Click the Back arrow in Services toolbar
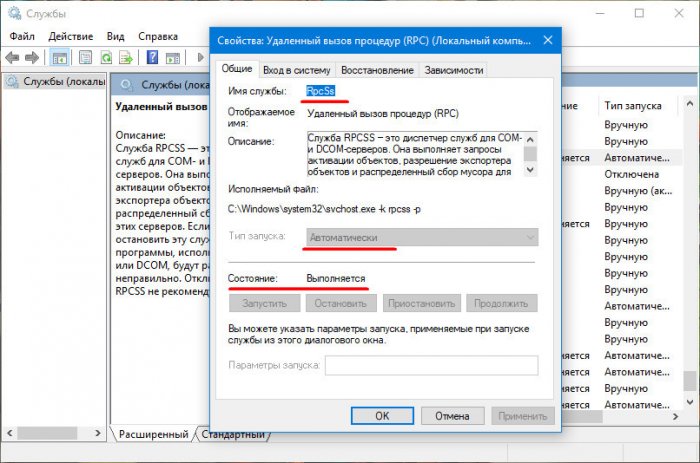The height and width of the screenshot is (463, 700). [12, 58]
